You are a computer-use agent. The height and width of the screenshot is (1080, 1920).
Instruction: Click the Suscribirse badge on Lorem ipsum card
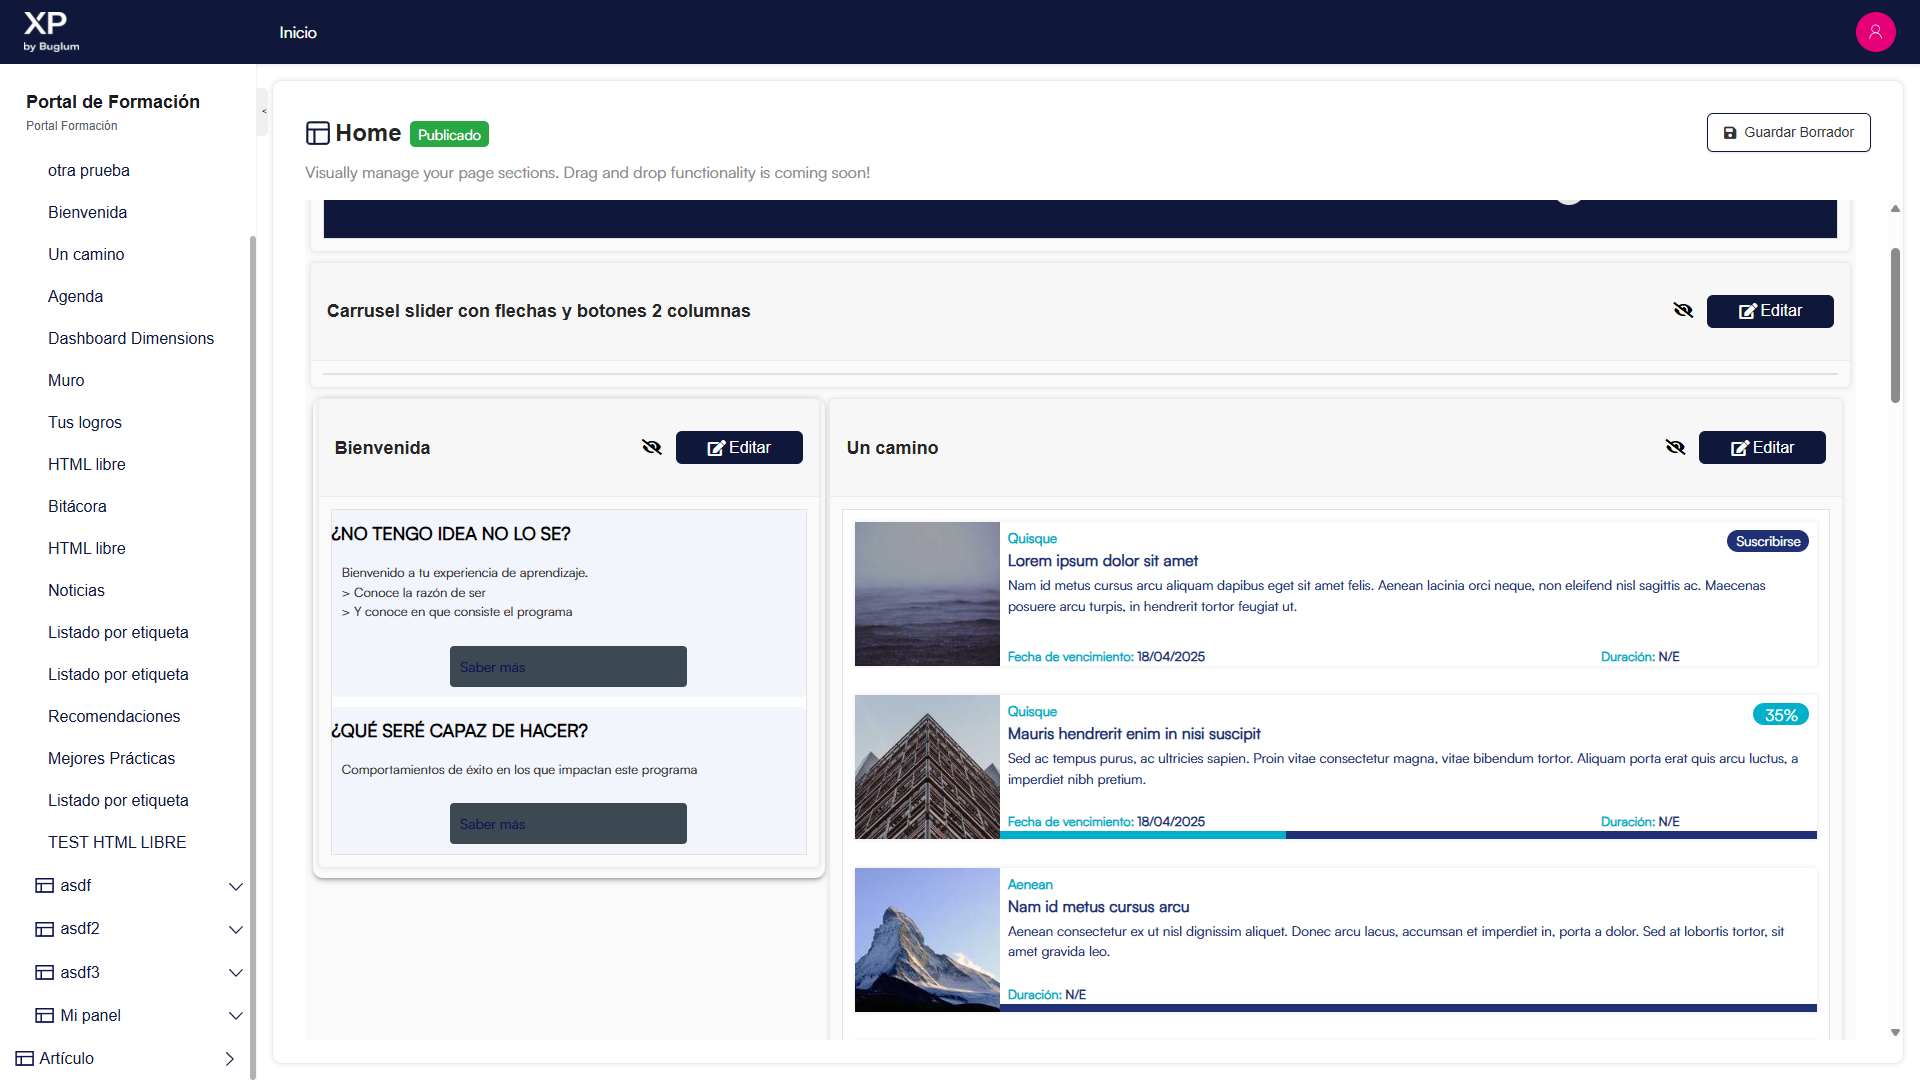[x=1768, y=541]
